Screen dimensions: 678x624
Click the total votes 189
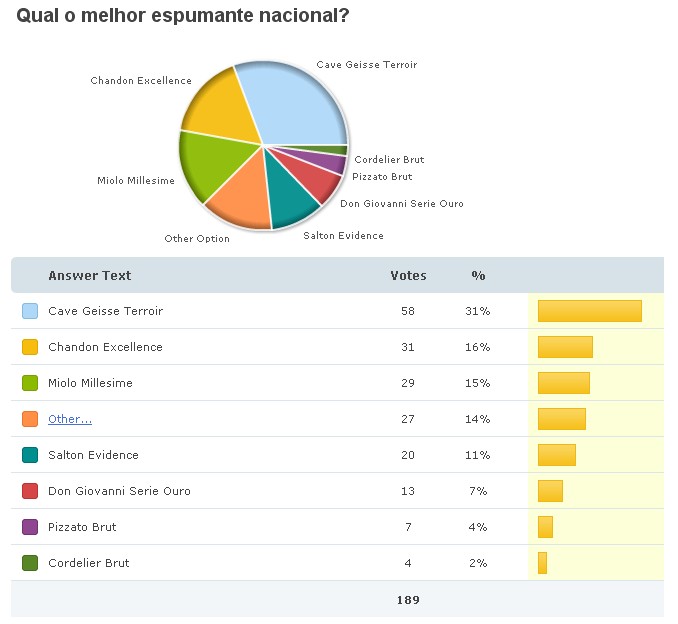[x=408, y=600]
